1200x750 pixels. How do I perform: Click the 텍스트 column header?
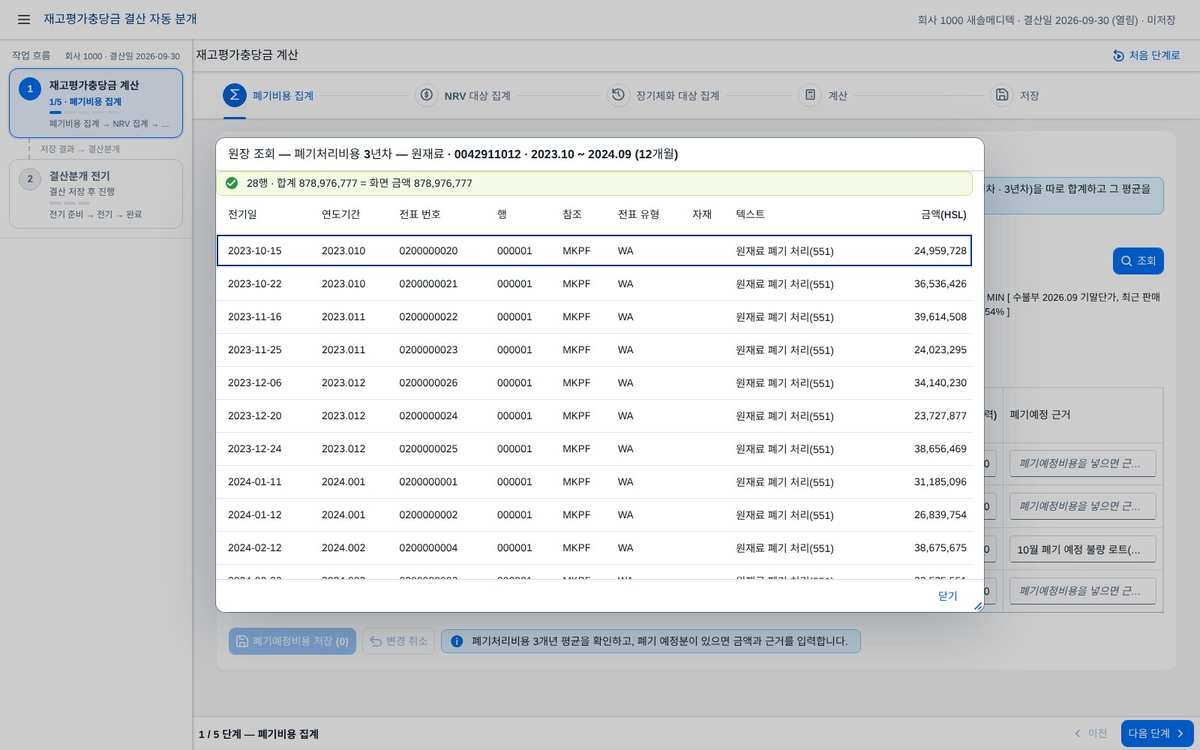751,214
